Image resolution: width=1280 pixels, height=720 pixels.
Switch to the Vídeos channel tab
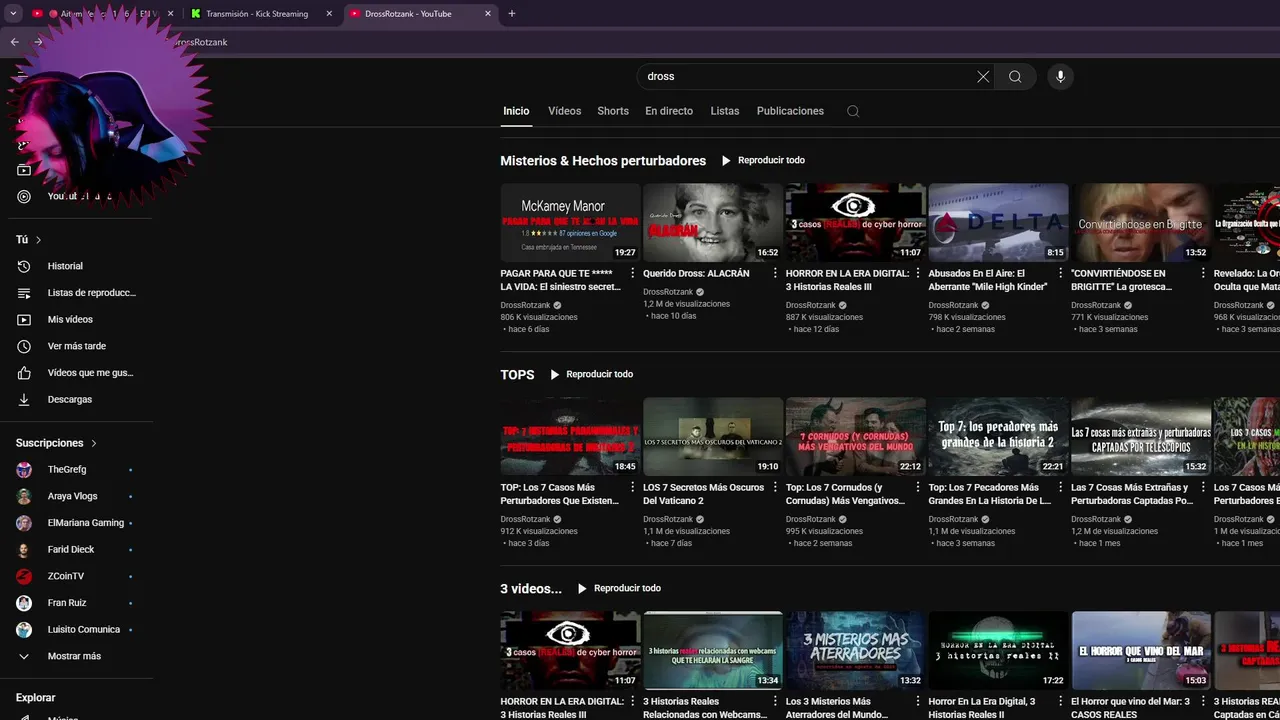[x=564, y=111]
